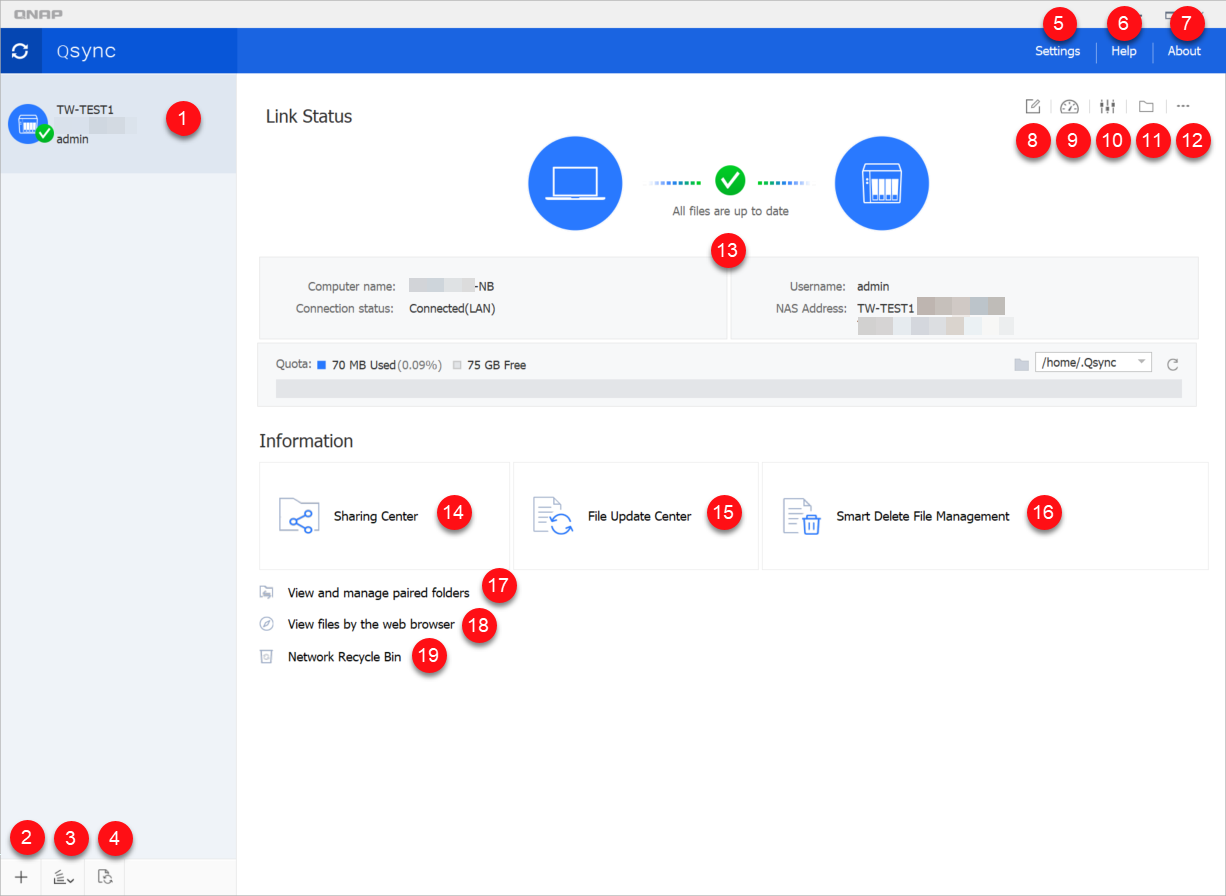
Task: Open the Network Recycle Bin link
Action: tap(344, 657)
